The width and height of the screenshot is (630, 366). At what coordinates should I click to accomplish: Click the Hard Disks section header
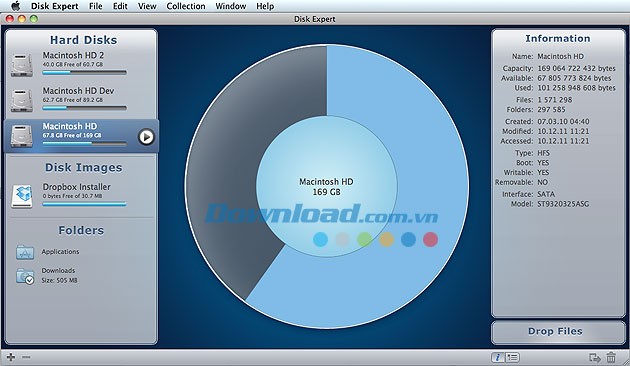click(84, 40)
